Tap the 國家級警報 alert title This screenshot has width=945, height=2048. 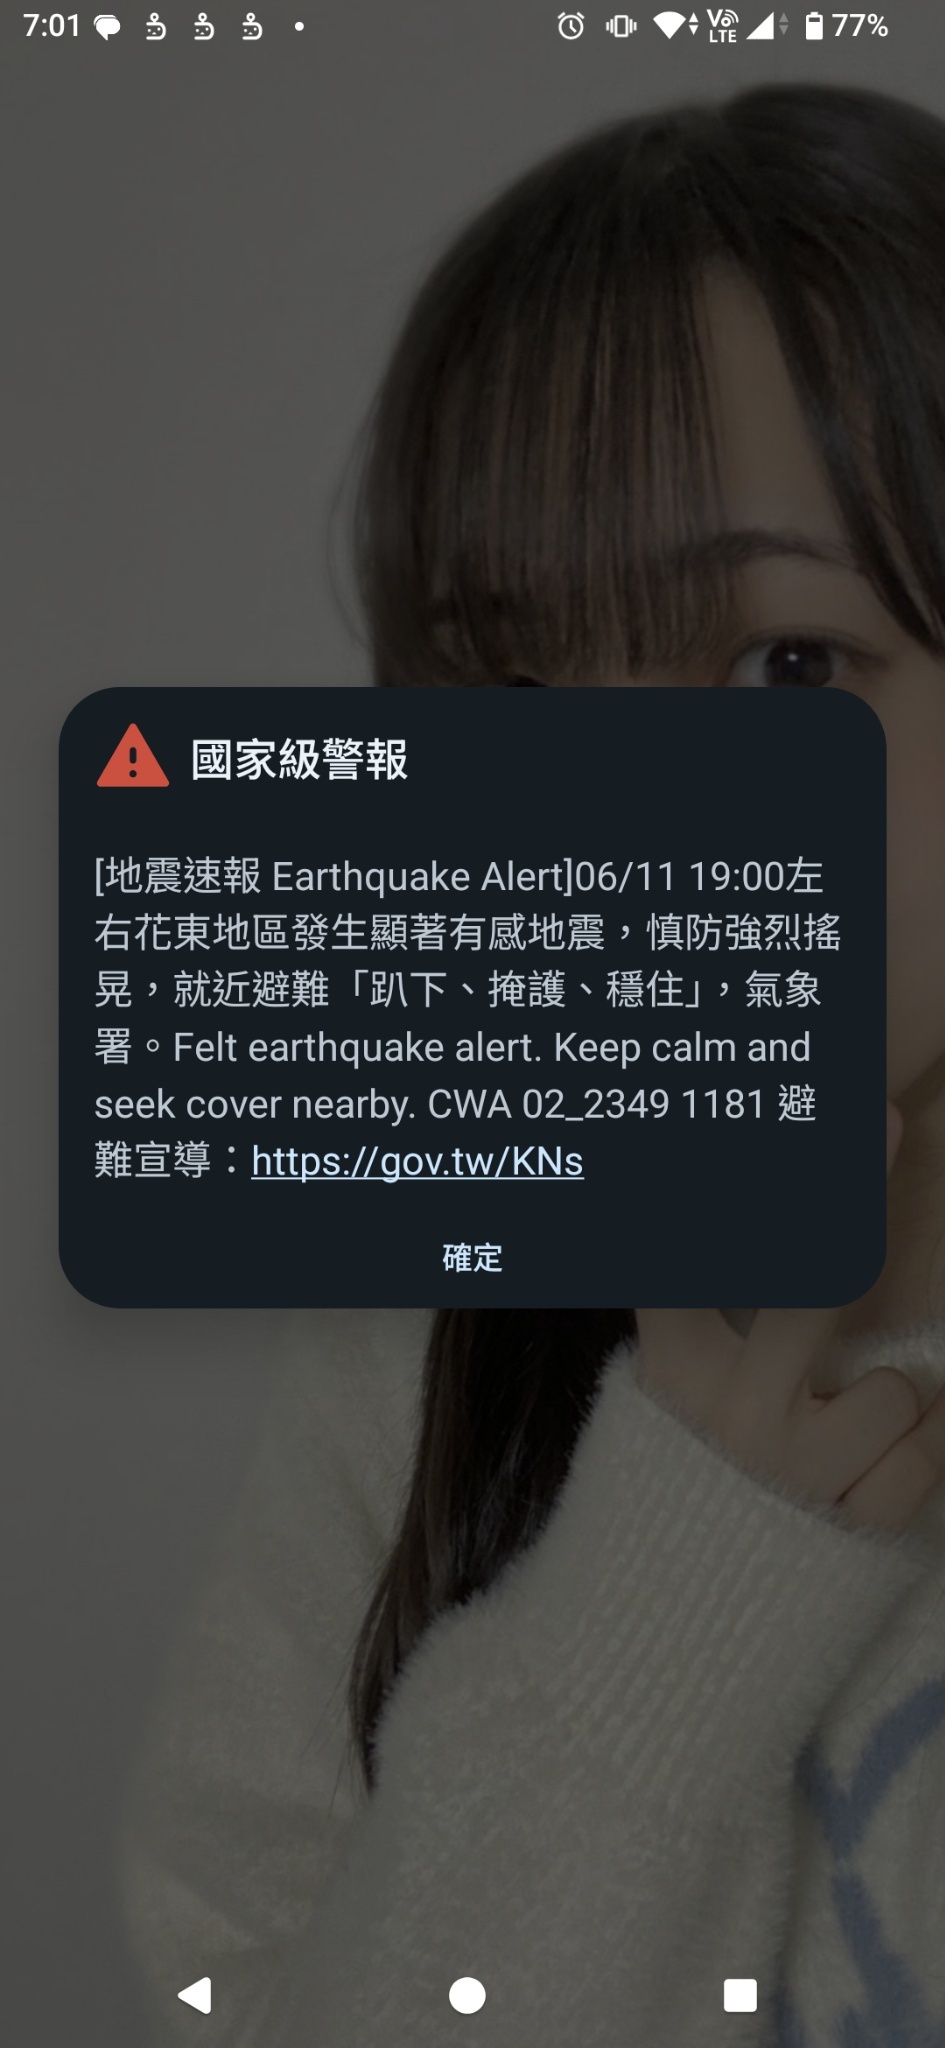(299, 759)
